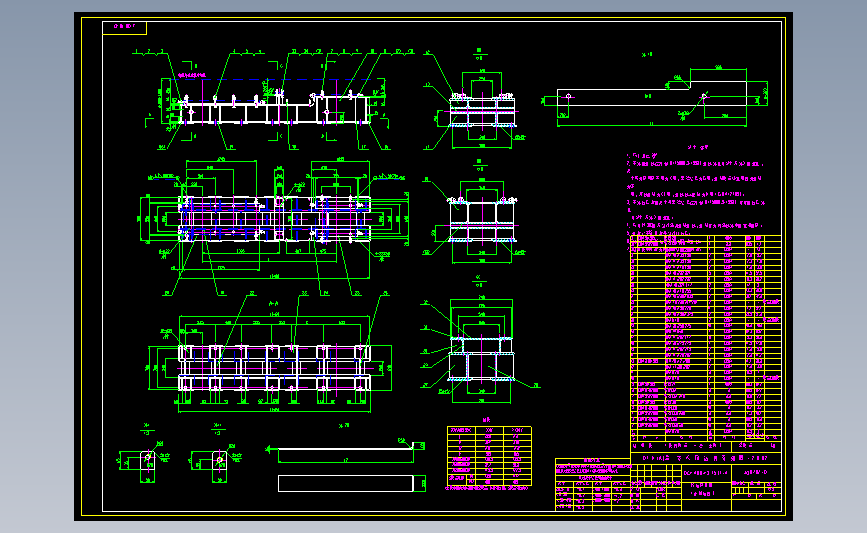Click the top front elevation view of the beam assembly
The height and width of the screenshot is (533, 867).
point(274,109)
